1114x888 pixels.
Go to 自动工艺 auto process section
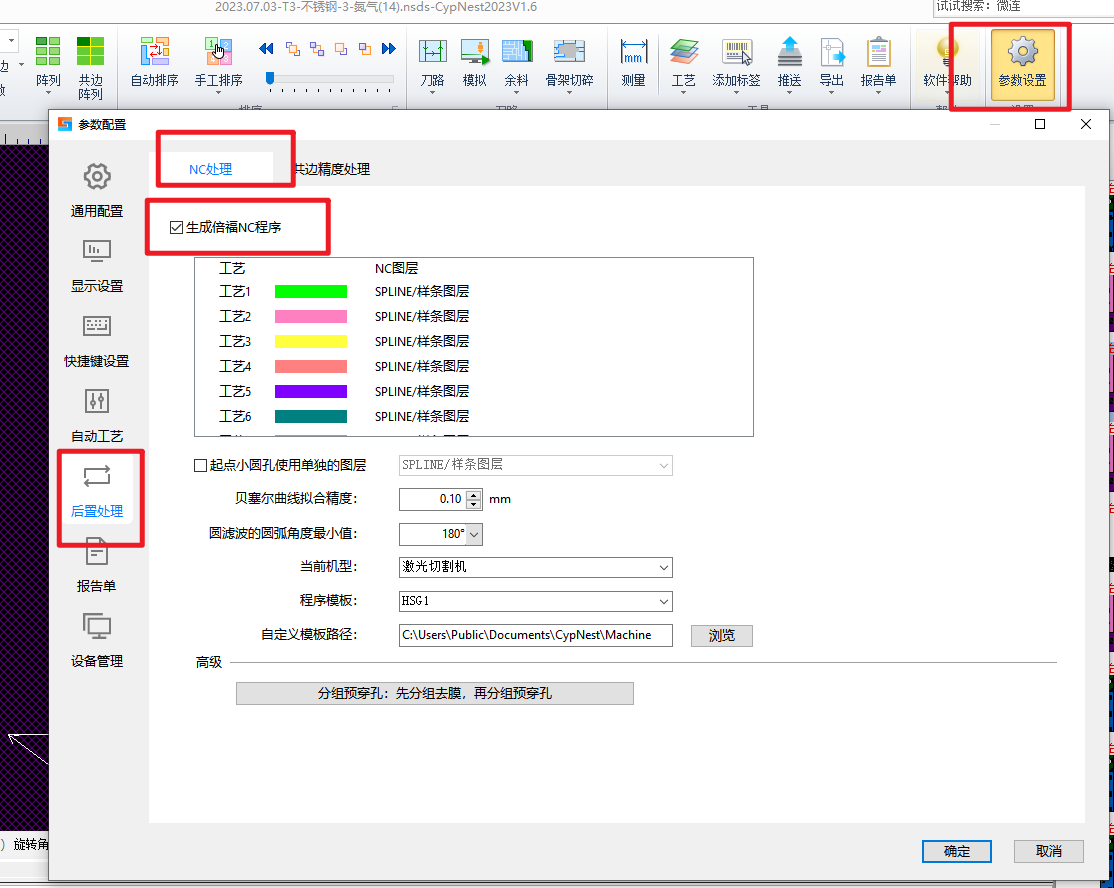97,416
